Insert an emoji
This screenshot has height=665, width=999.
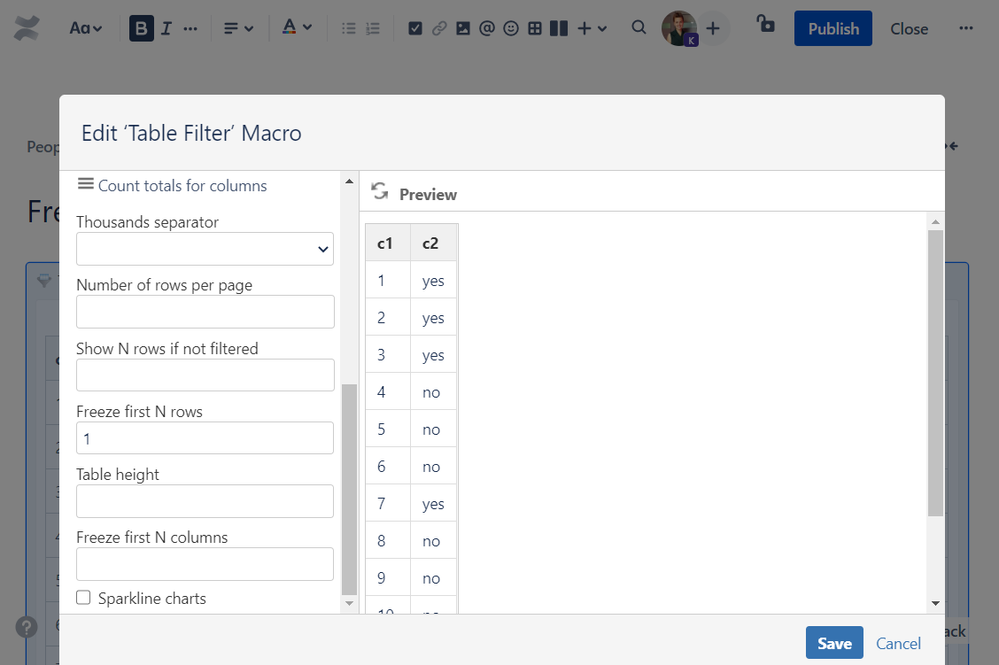tap(511, 29)
